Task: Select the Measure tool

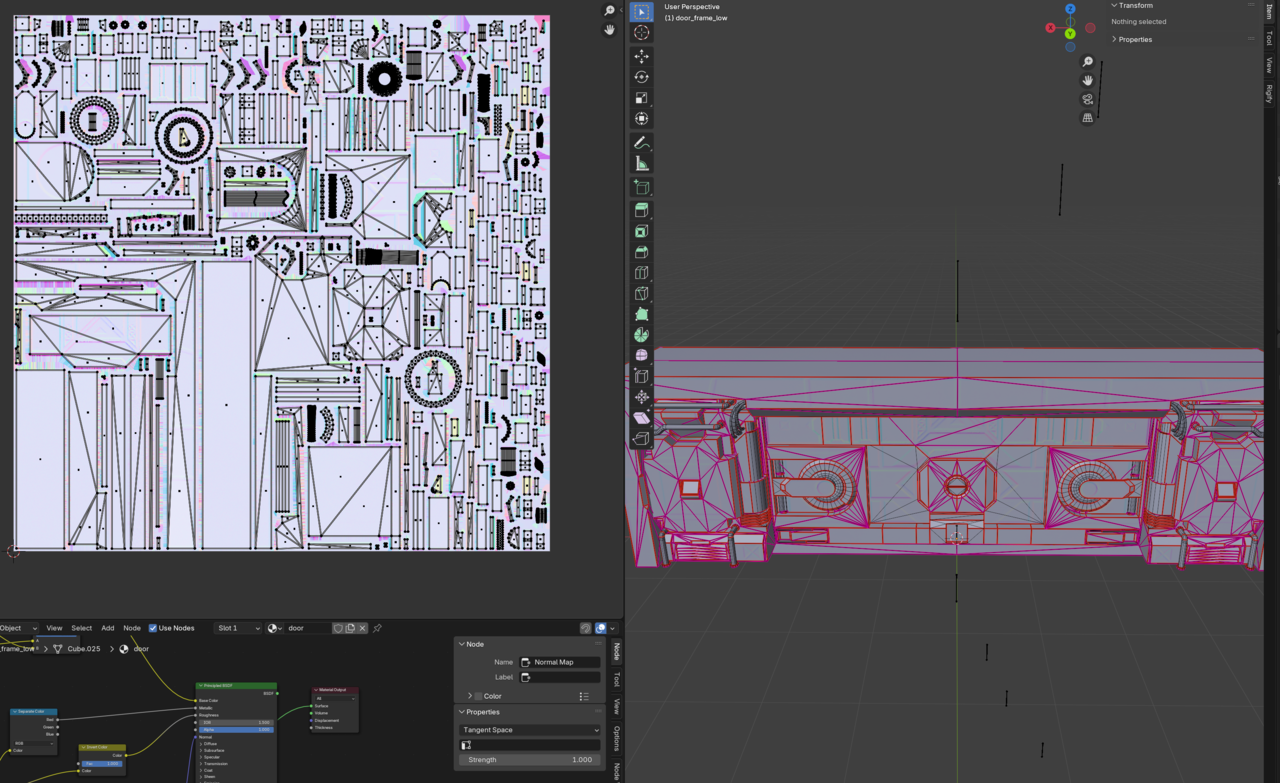Action: [x=641, y=163]
